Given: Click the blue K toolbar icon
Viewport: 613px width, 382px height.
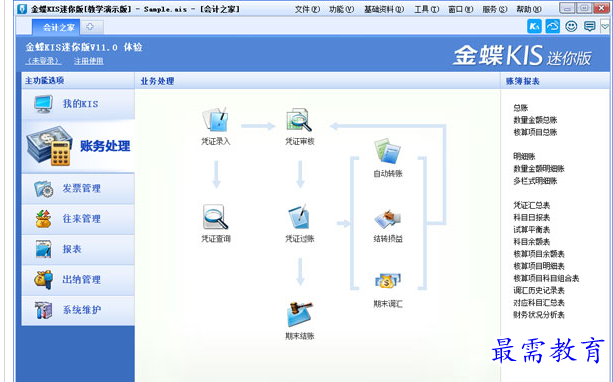Looking at the screenshot, I should tap(534, 26).
